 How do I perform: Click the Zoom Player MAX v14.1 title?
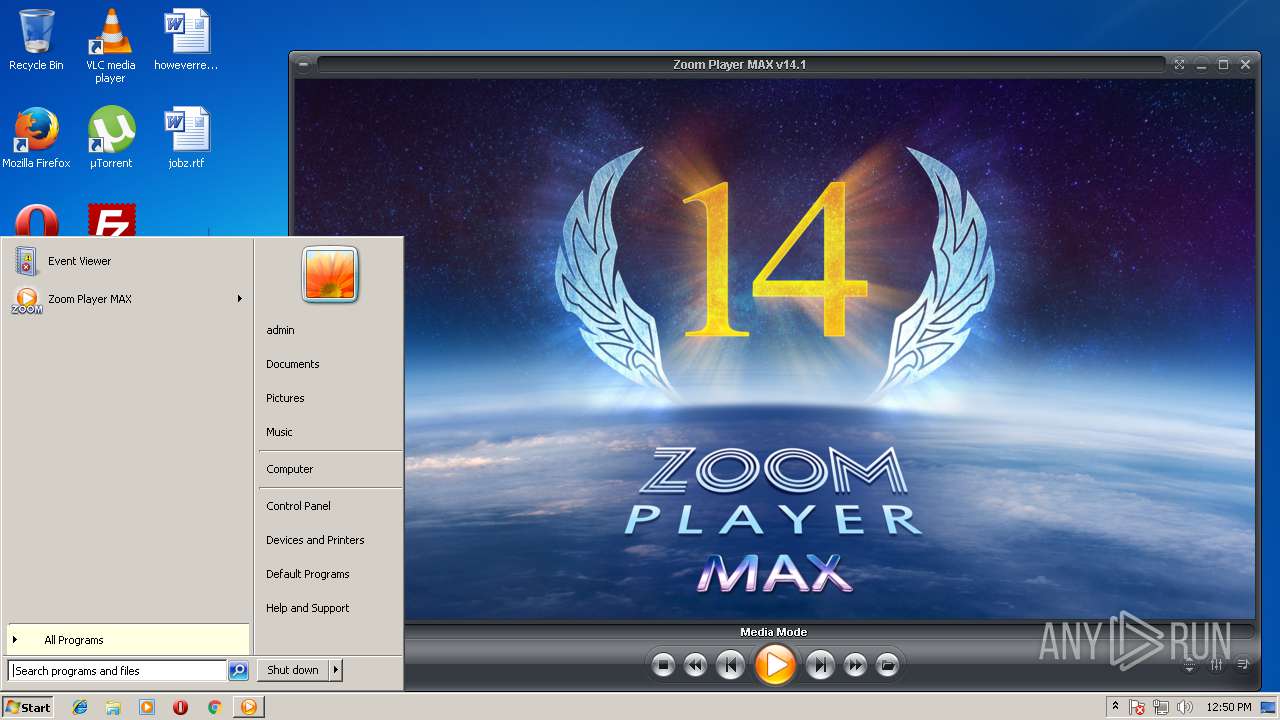739,64
